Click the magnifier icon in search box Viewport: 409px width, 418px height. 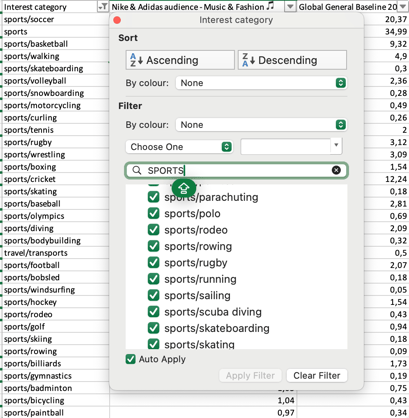pos(137,170)
